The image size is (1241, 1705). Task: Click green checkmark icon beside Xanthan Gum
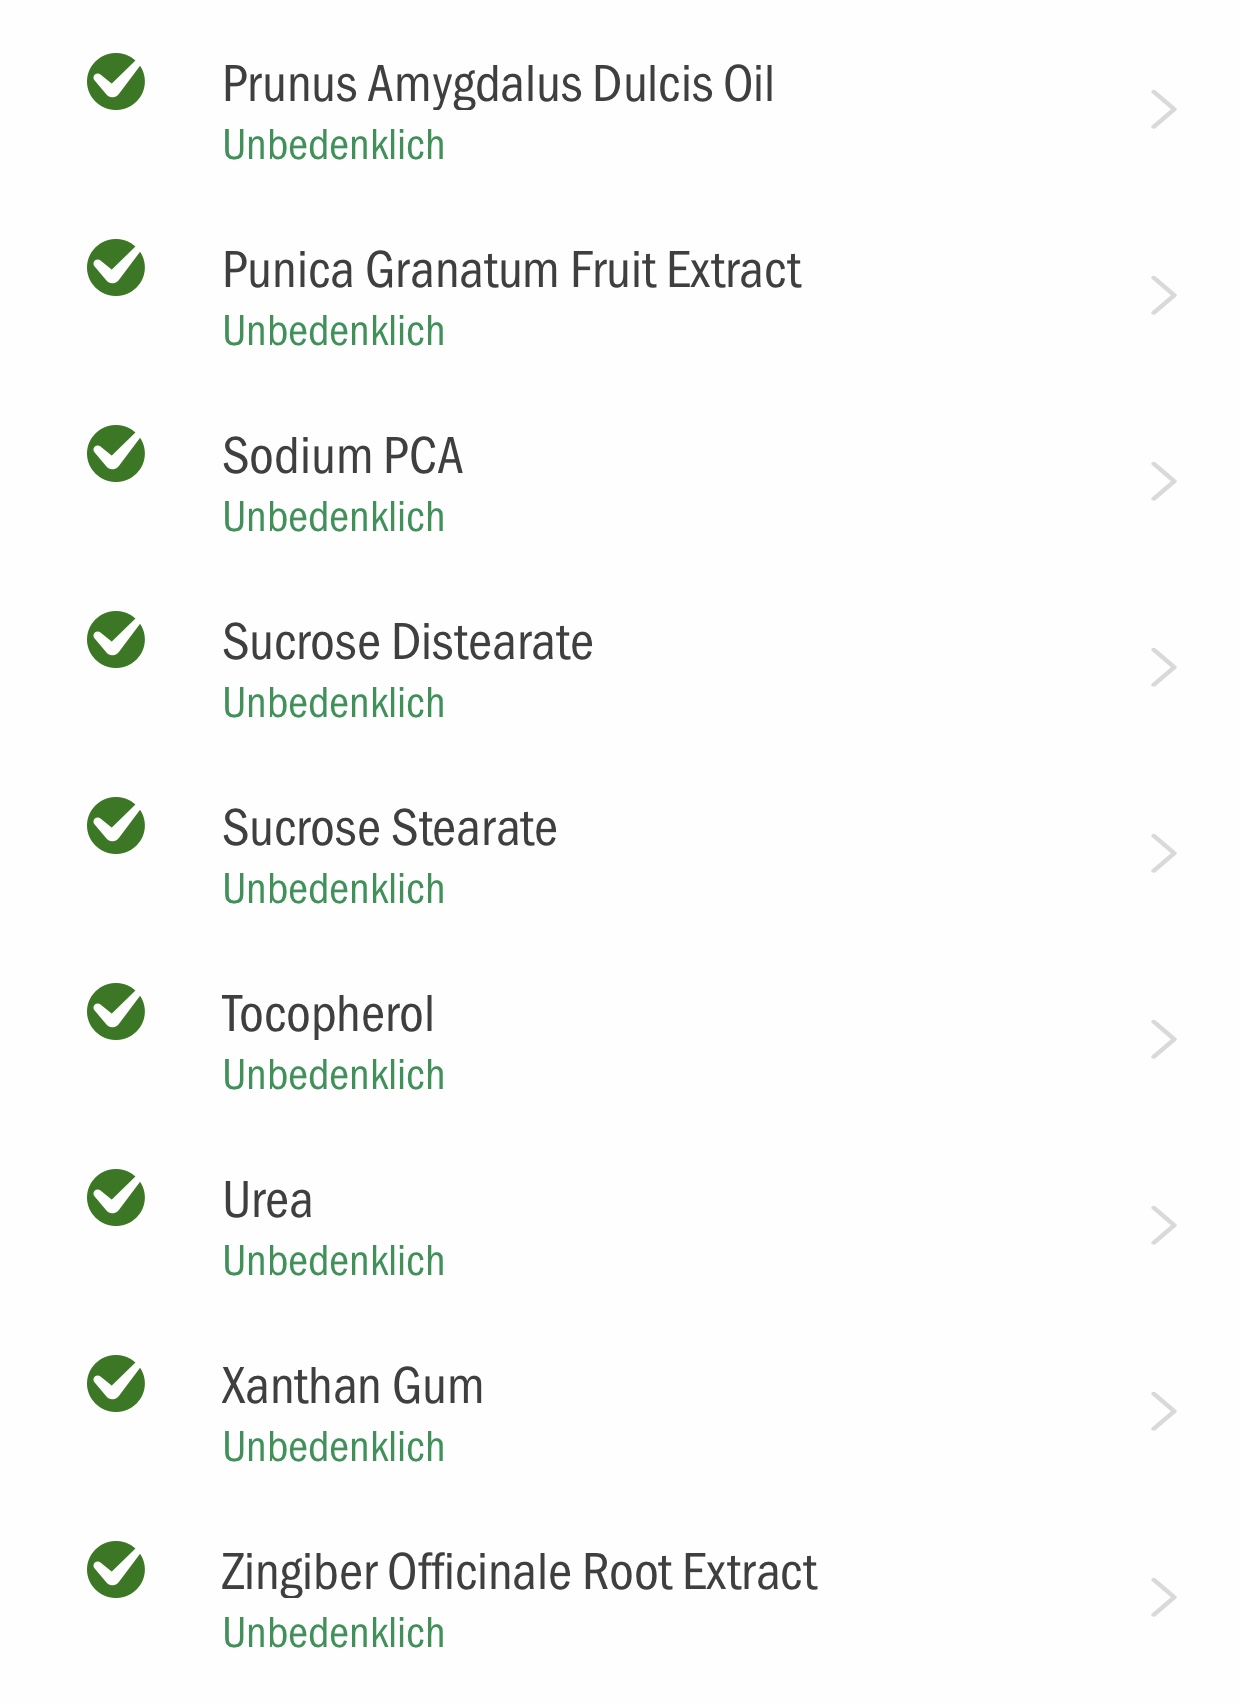coord(116,1384)
